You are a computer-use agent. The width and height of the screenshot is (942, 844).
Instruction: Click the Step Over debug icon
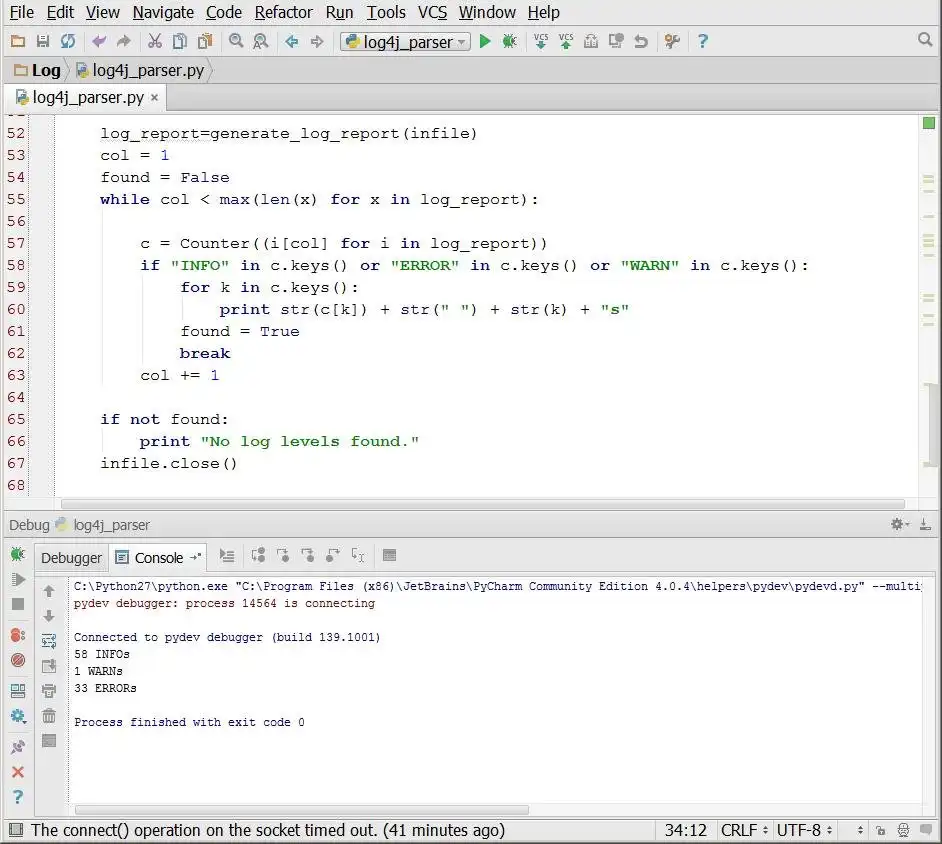(x=258, y=556)
